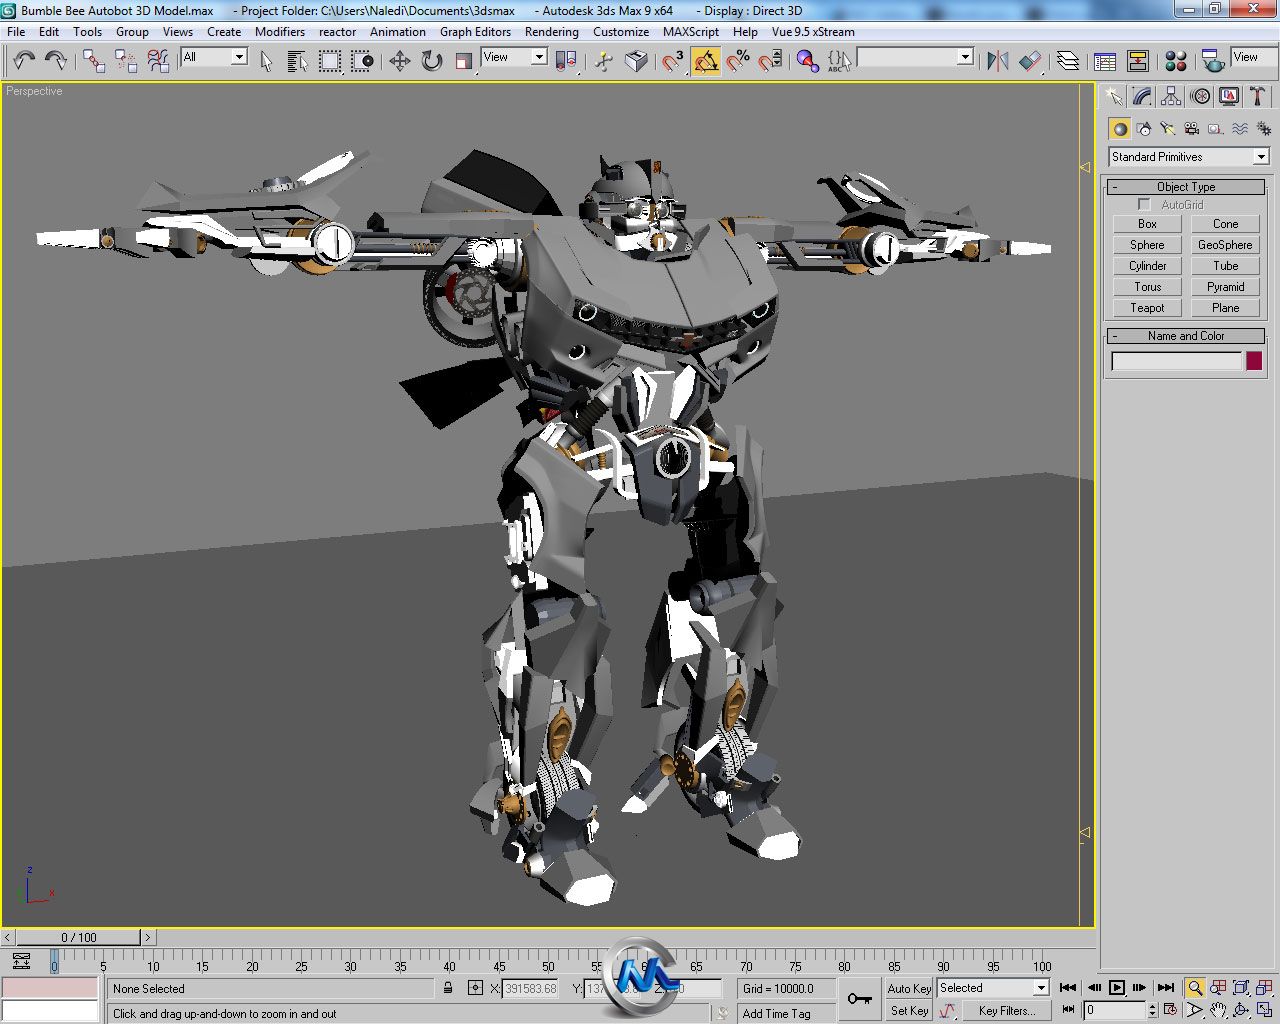Toggle the Selection Lock padlock
The width and height of the screenshot is (1280, 1024).
[x=448, y=988]
